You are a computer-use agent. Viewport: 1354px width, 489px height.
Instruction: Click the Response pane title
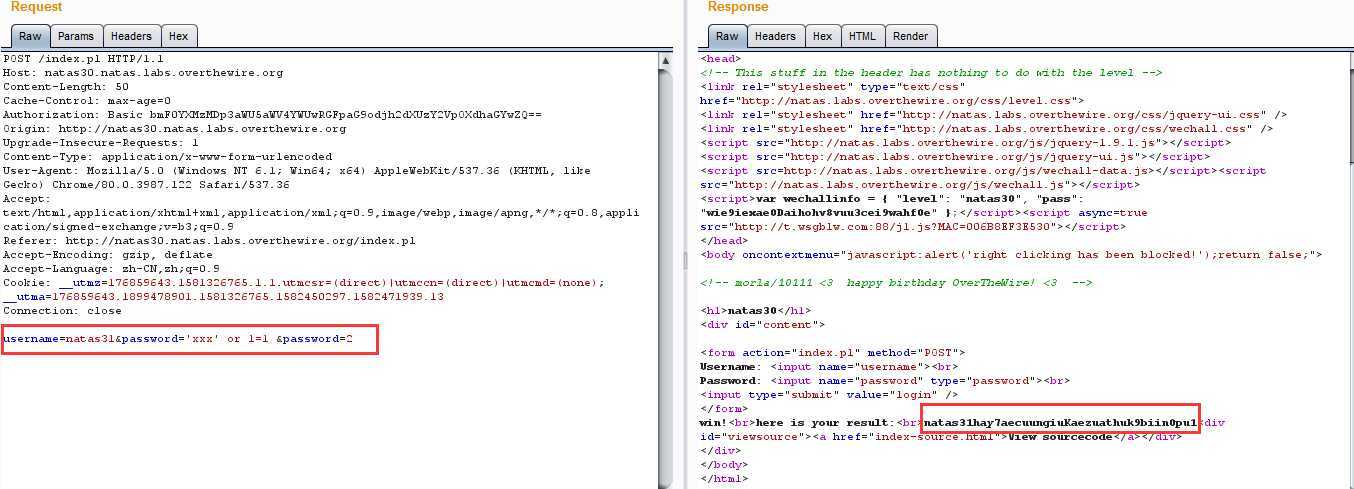[x=738, y=7]
